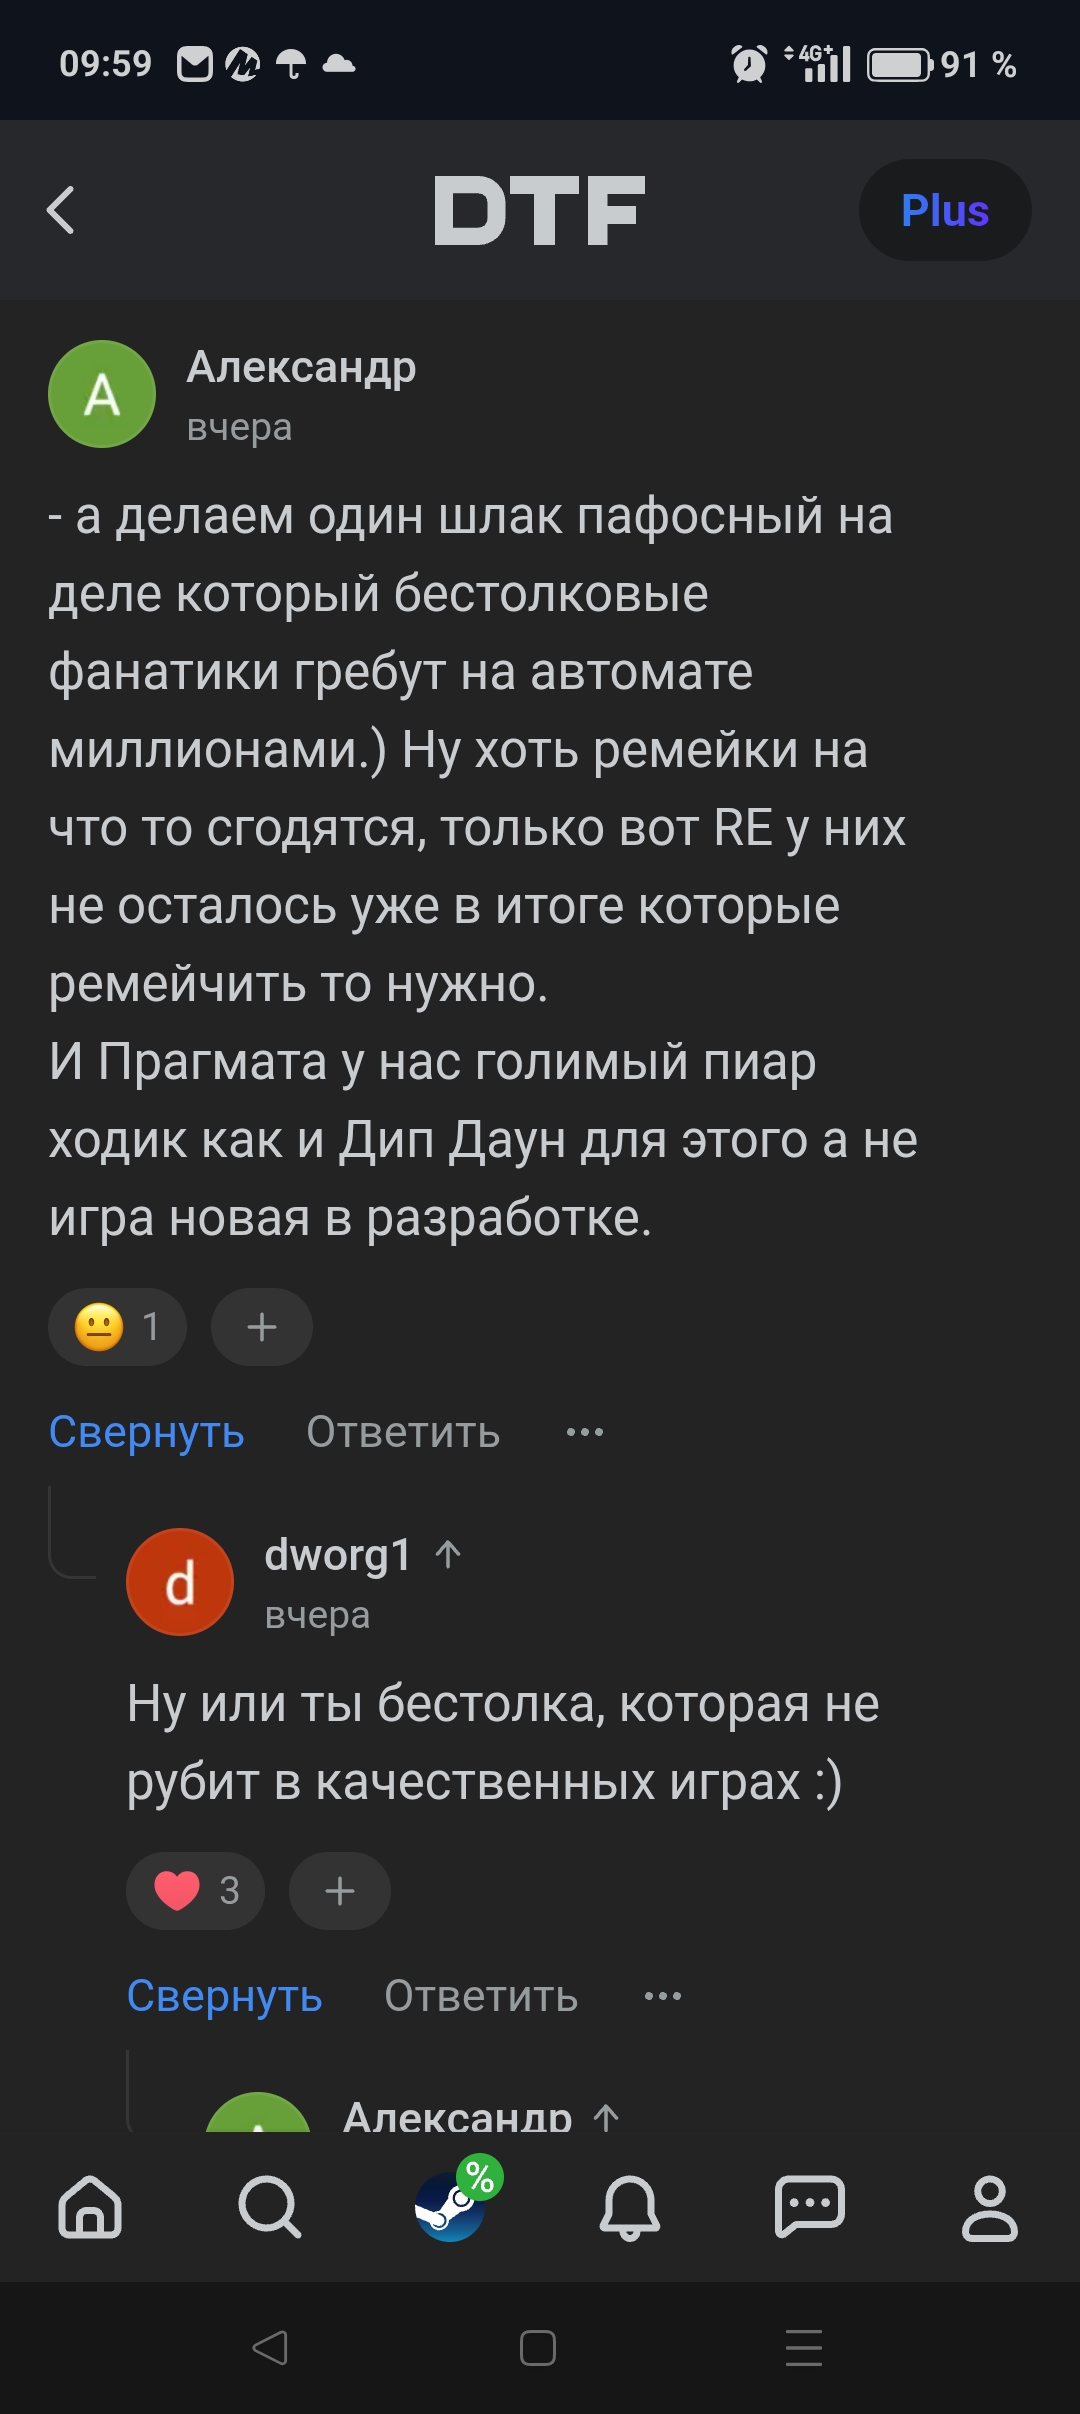Reply to Александр's comment
The image size is (1080, 2414).
click(402, 1432)
